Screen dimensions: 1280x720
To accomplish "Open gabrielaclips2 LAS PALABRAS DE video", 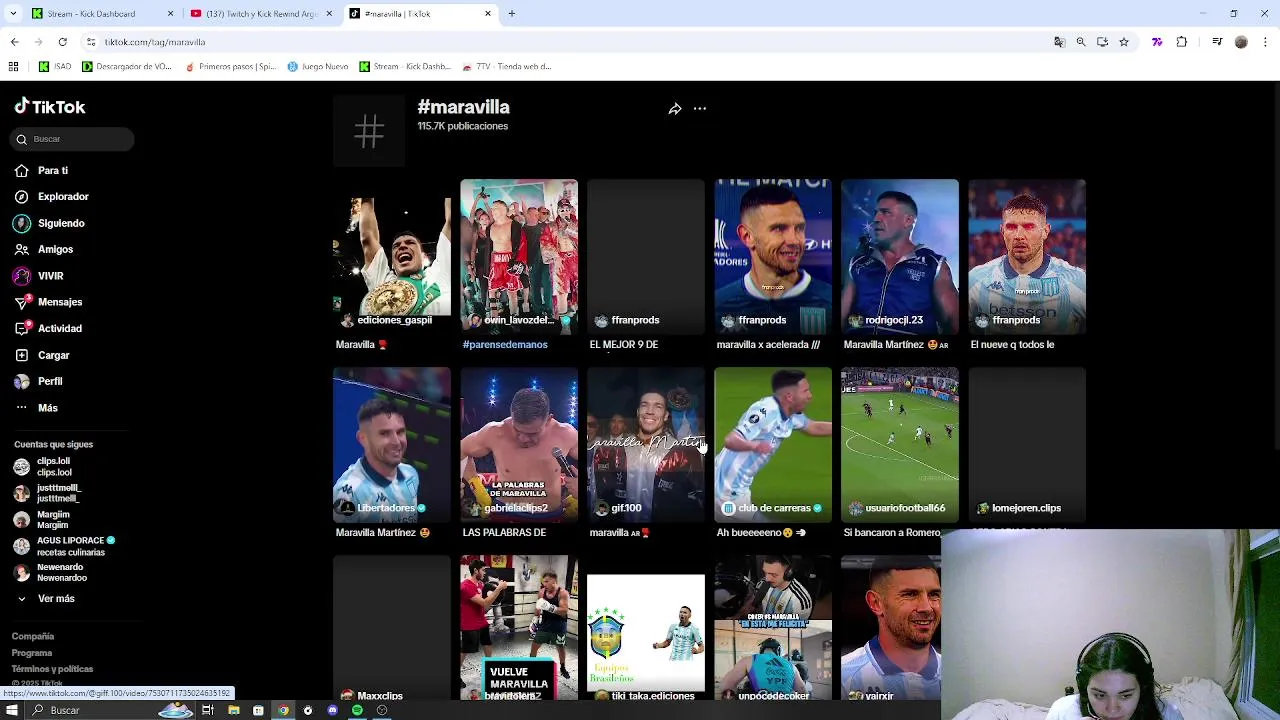I will (x=519, y=444).
